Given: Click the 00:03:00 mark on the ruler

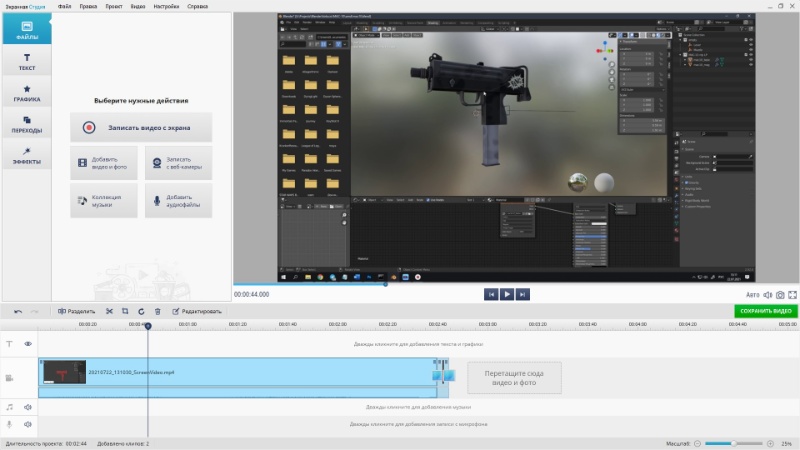Looking at the screenshot, I should click(488, 324).
